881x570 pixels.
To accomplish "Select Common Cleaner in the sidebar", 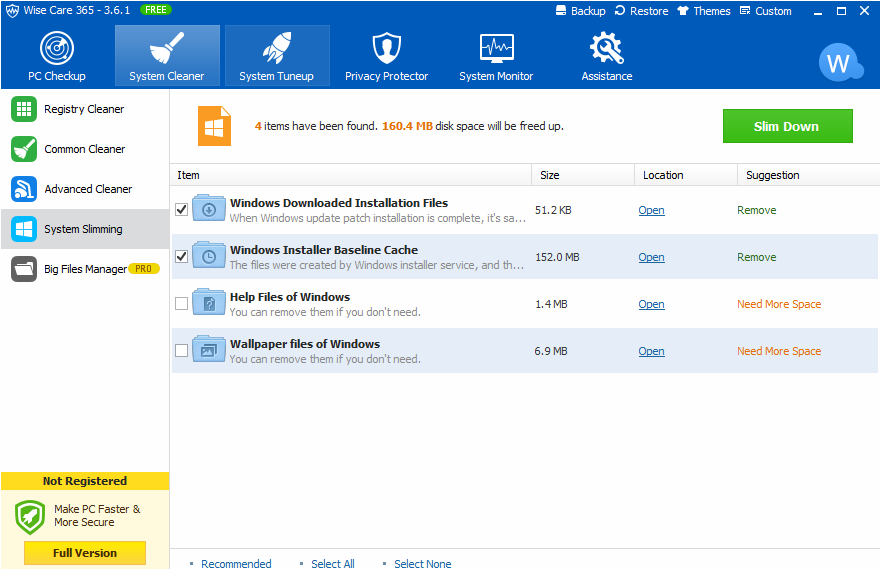I will 85,149.
